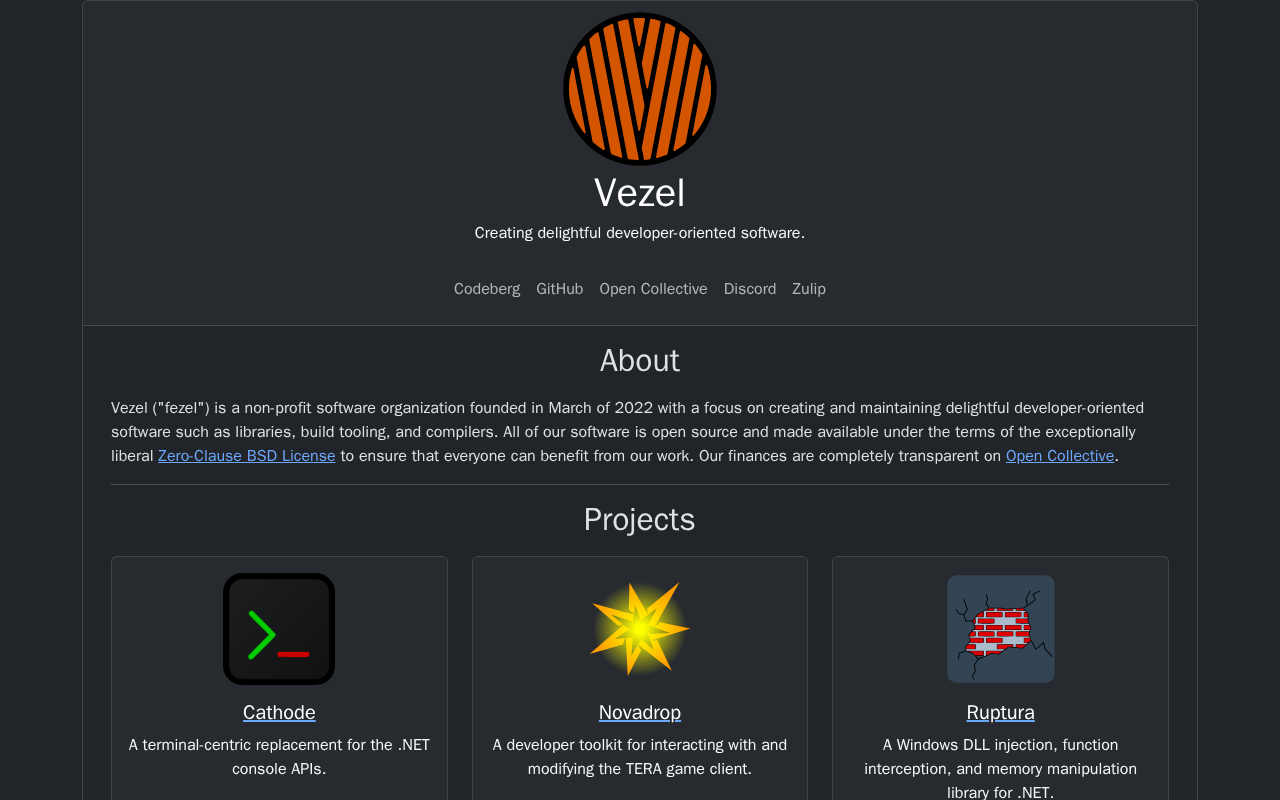The image size is (1280, 800).
Task: Click the Cathode project description text
Action: pyautogui.click(x=279, y=757)
